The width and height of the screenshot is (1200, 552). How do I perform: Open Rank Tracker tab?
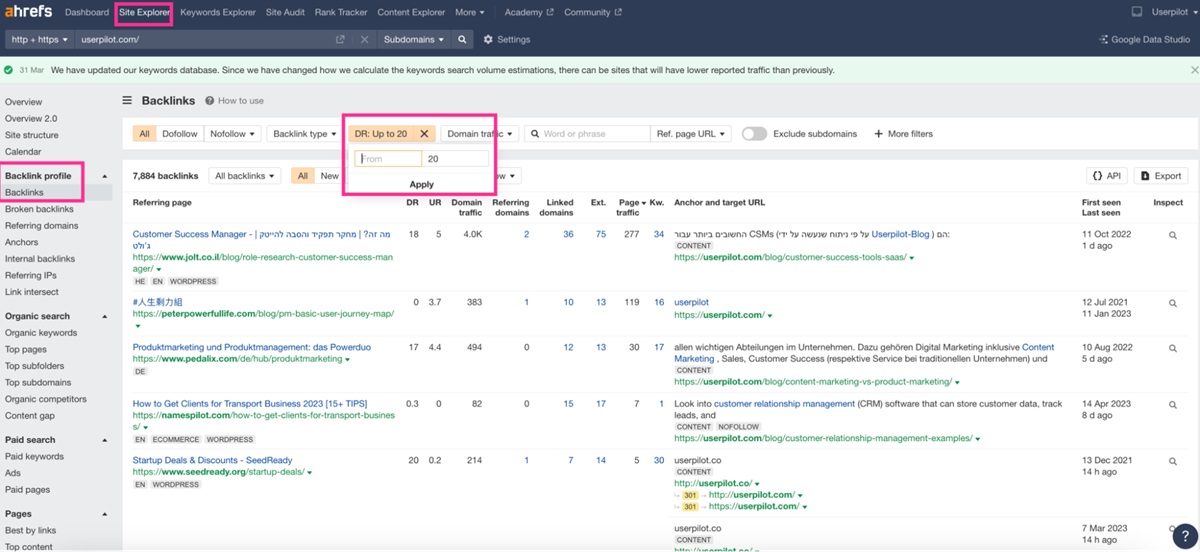(341, 12)
